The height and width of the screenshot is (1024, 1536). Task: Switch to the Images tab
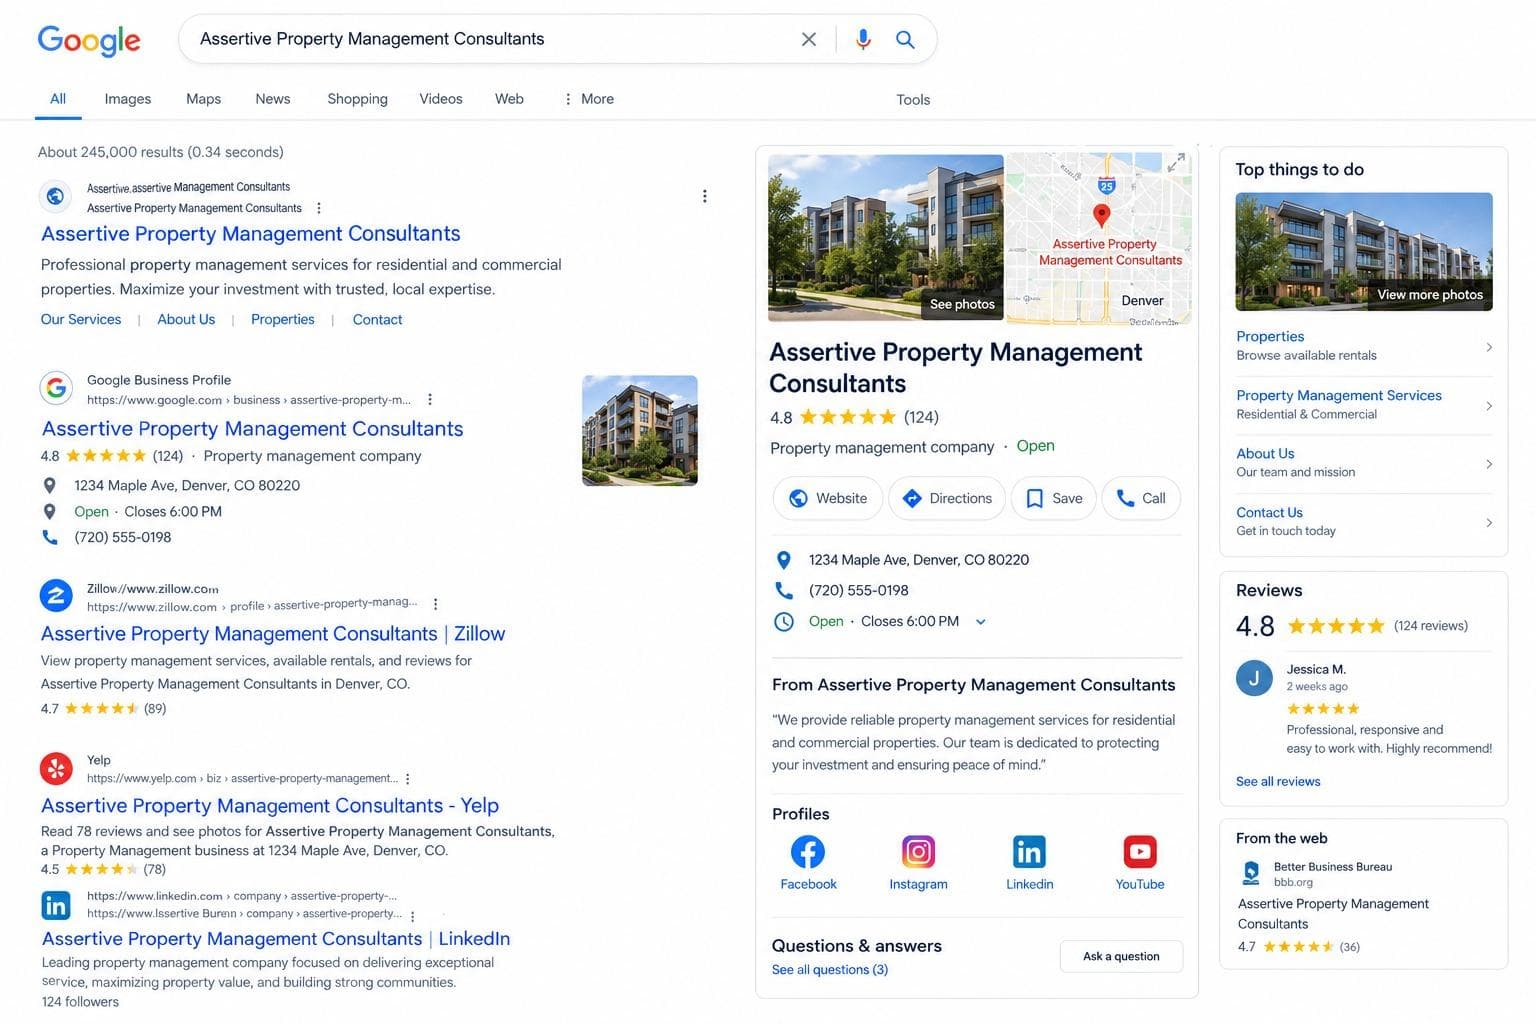point(128,99)
